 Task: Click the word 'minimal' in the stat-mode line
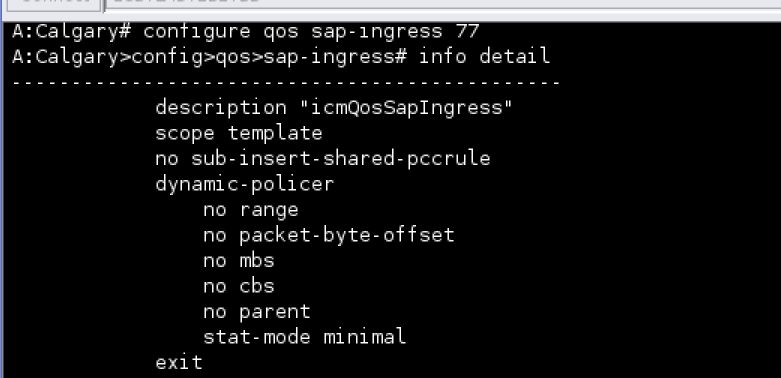coord(365,337)
